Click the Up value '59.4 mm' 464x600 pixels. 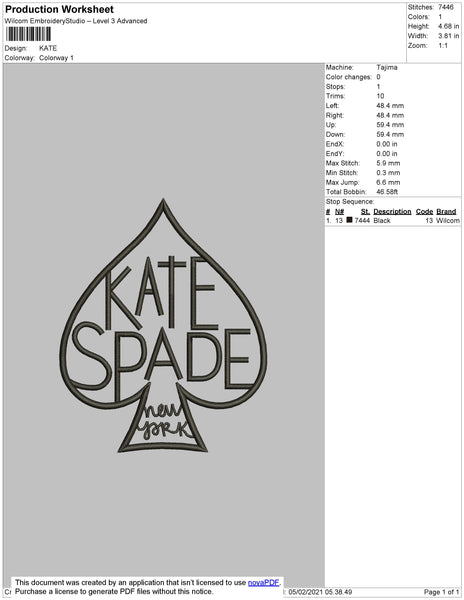pos(390,125)
